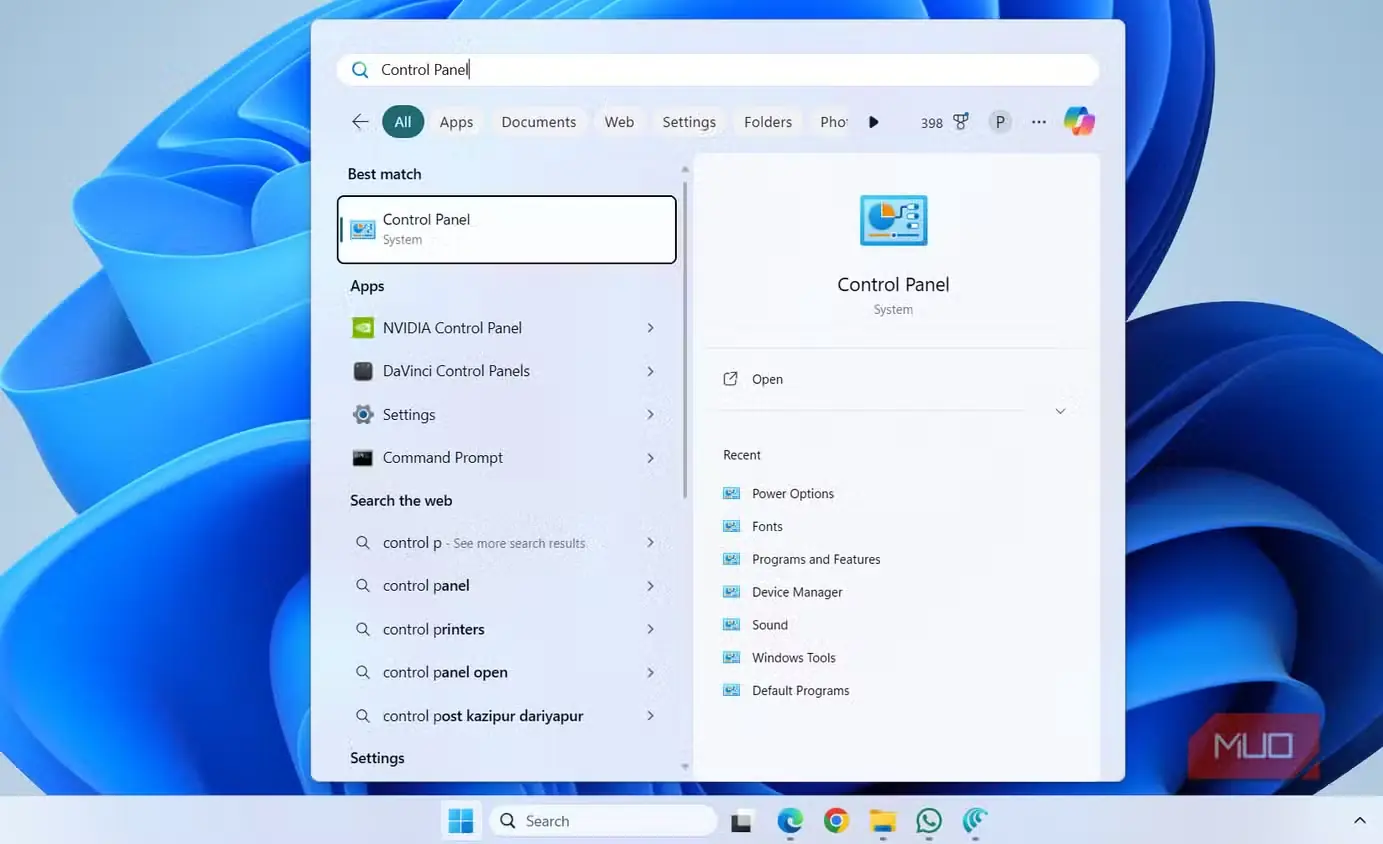
Task: Select the All filter tab
Action: click(403, 122)
